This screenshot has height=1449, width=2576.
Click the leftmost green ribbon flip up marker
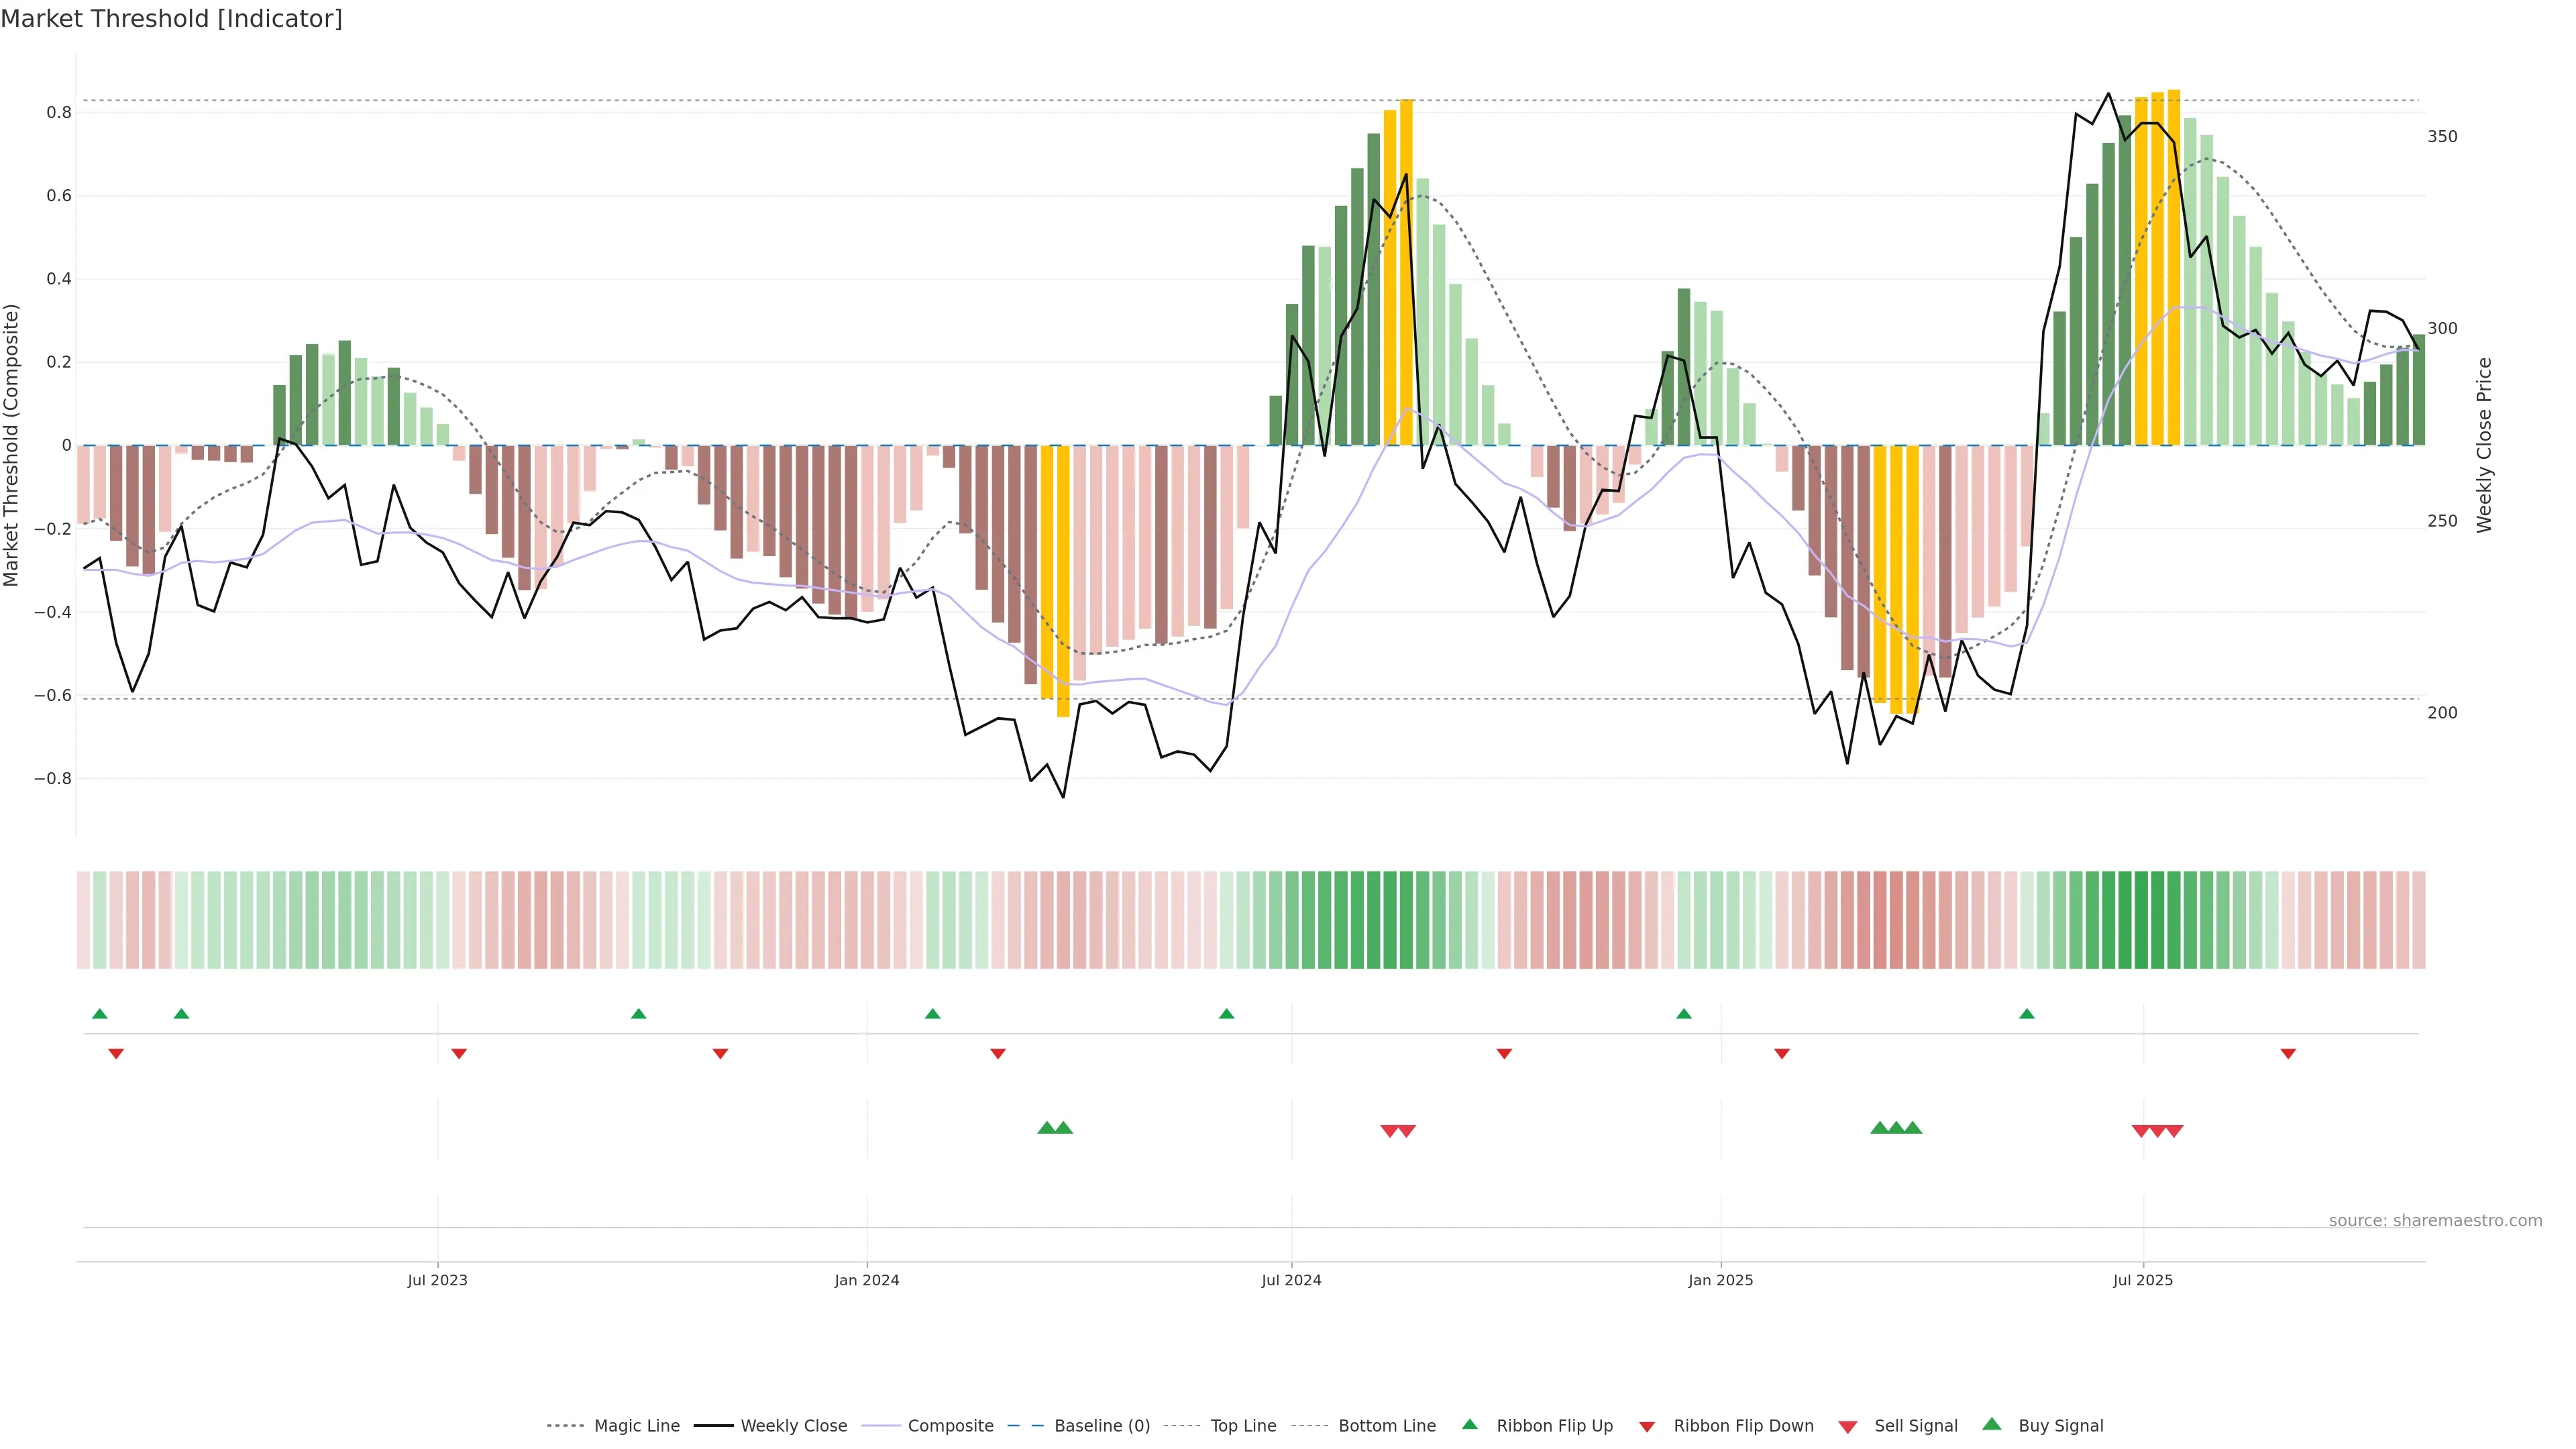pos(99,1014)
